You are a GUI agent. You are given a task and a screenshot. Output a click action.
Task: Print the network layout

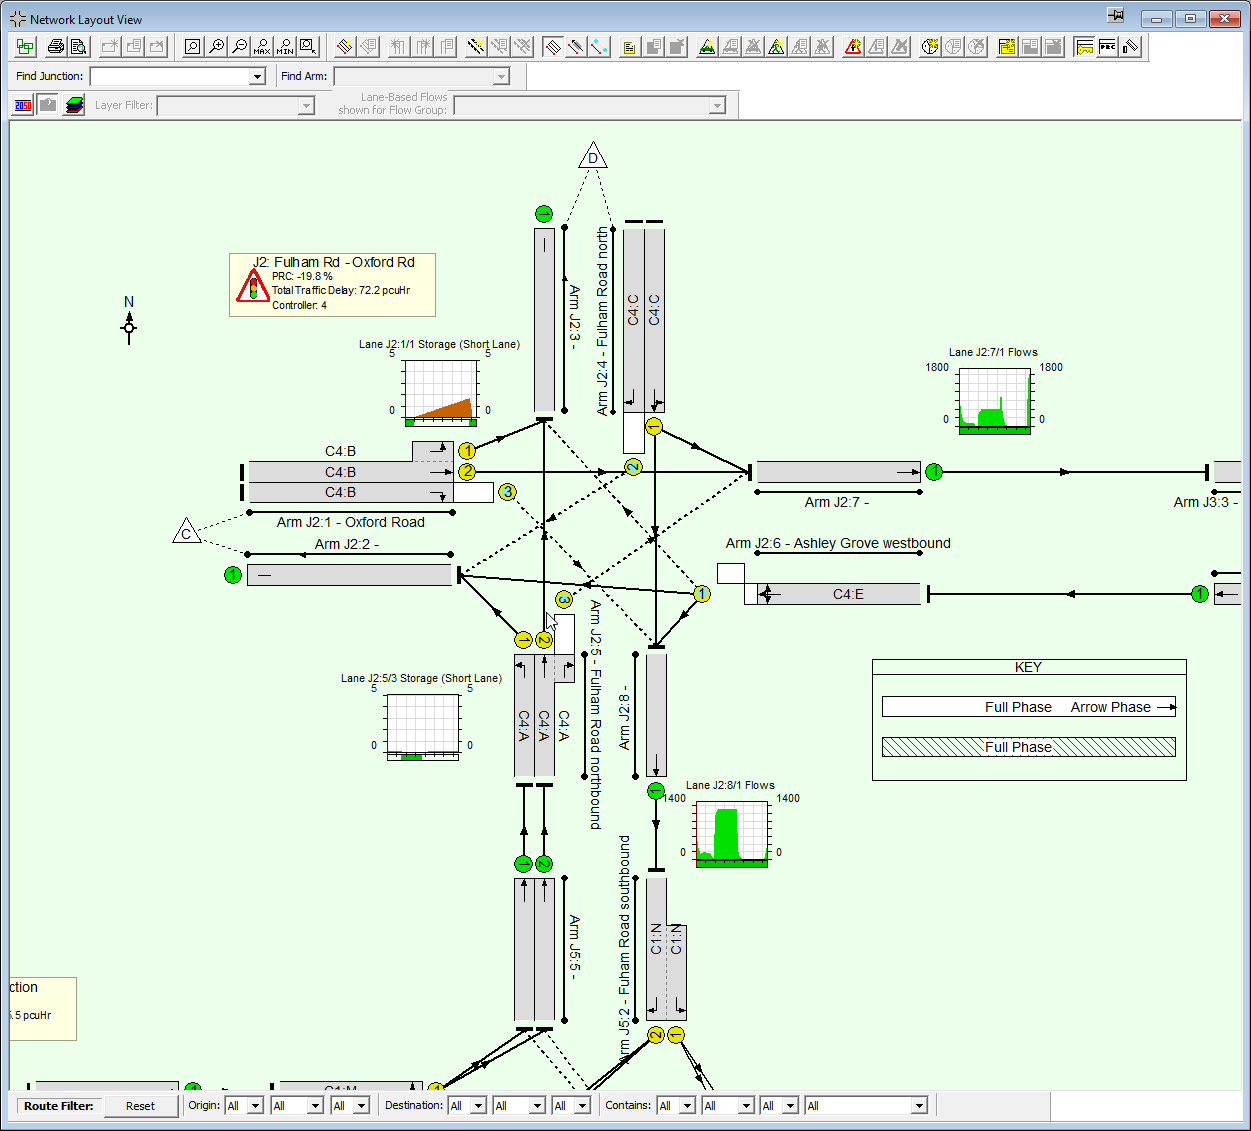coord(56,46)
